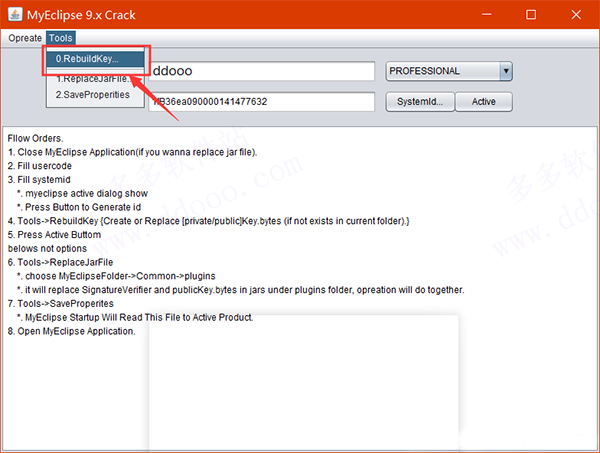Click '*. myeclipse active dialog show' line
This screenshot has height=453, width=600.
point(82,194)
